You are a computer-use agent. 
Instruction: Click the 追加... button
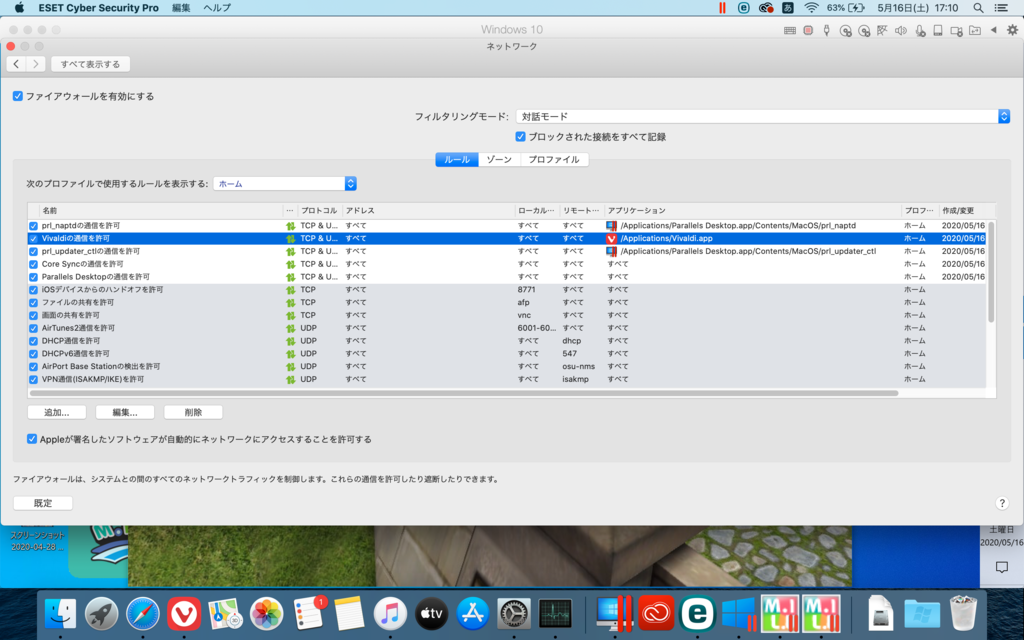(x=56, y=412)
